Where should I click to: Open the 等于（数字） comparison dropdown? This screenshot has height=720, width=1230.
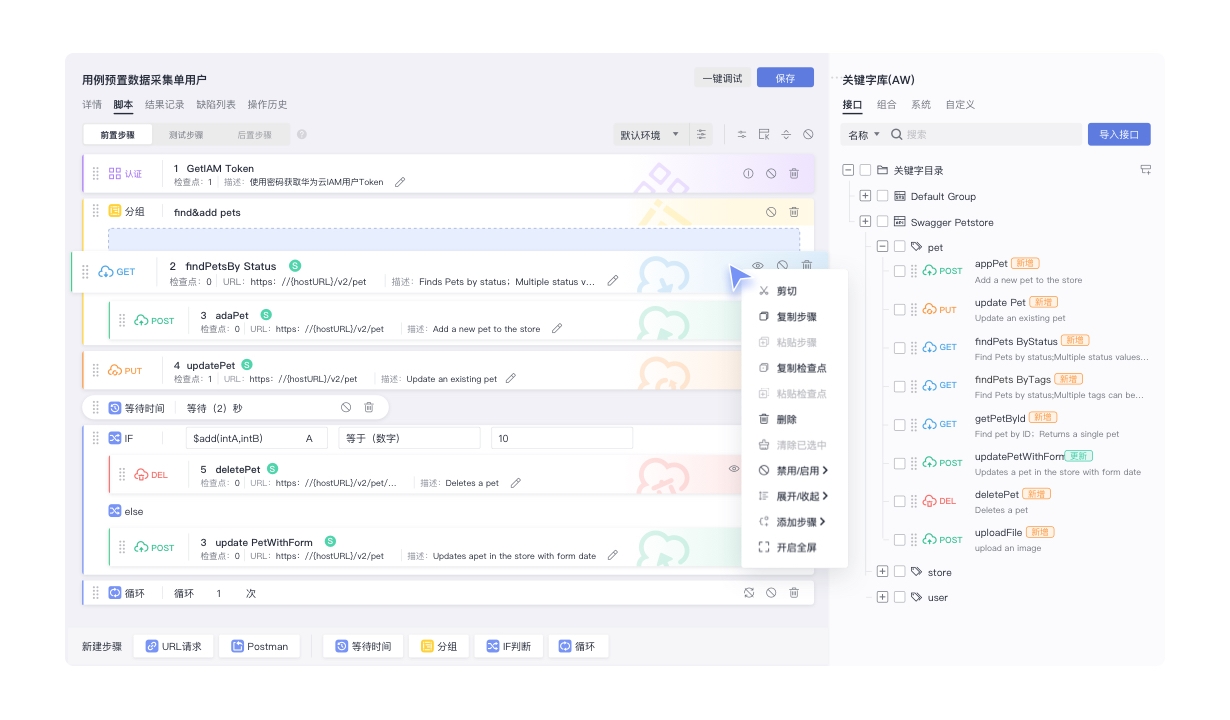point(409,438)
